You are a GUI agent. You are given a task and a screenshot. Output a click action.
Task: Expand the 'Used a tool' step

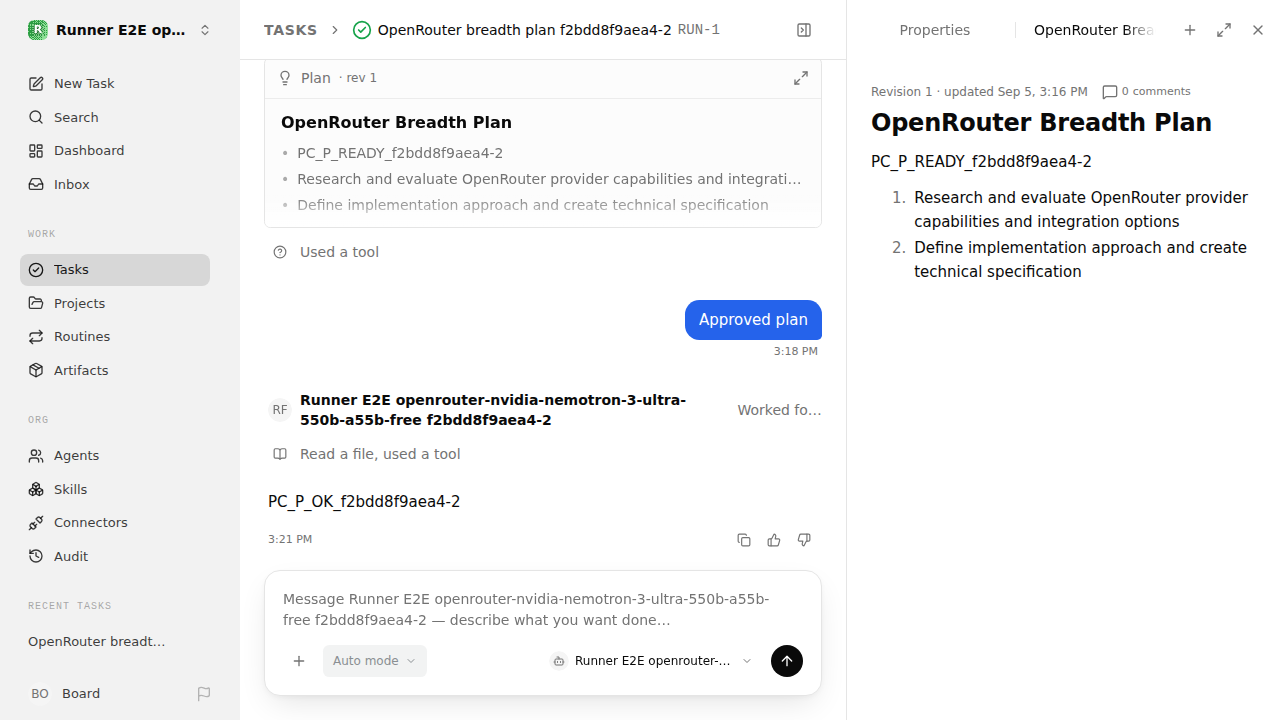click(x=339, y=252)
